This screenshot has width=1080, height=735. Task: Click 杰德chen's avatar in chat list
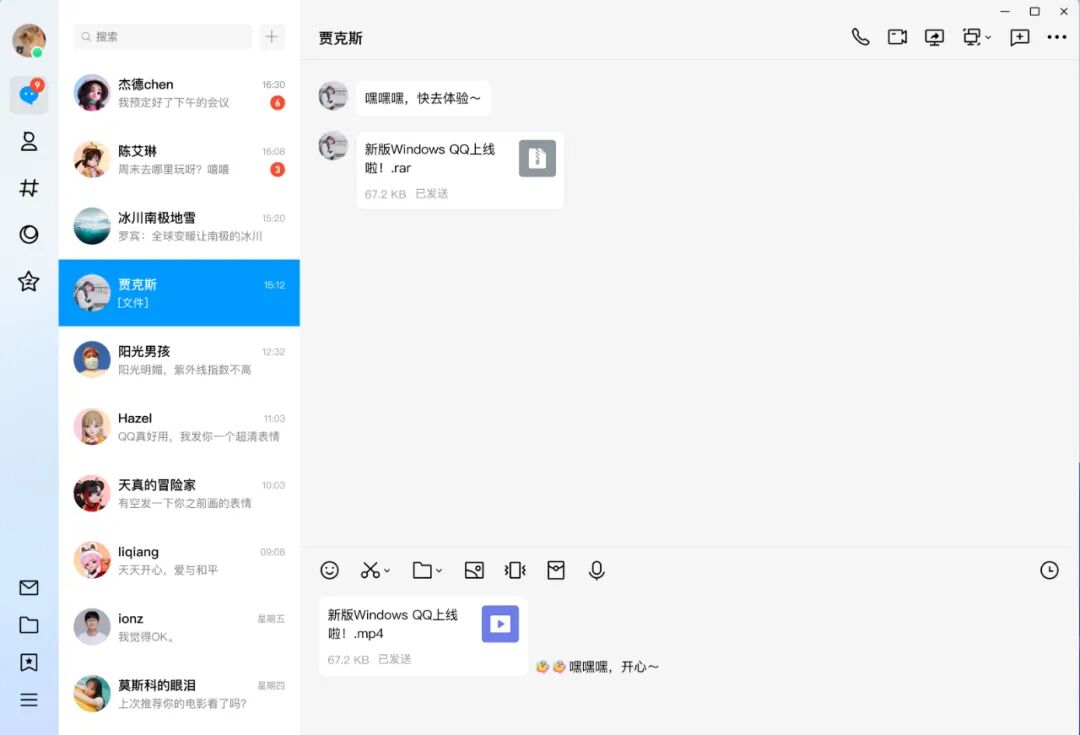pos(92,93)
